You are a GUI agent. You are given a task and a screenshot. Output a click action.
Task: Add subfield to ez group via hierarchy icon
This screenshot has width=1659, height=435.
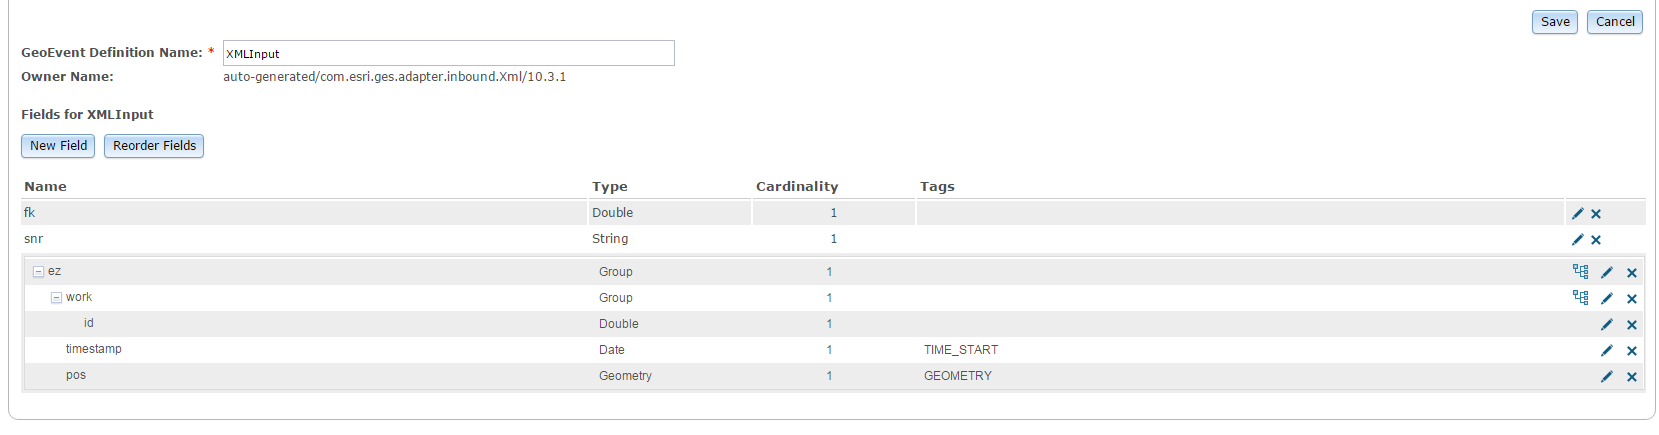pos(1580,271)
